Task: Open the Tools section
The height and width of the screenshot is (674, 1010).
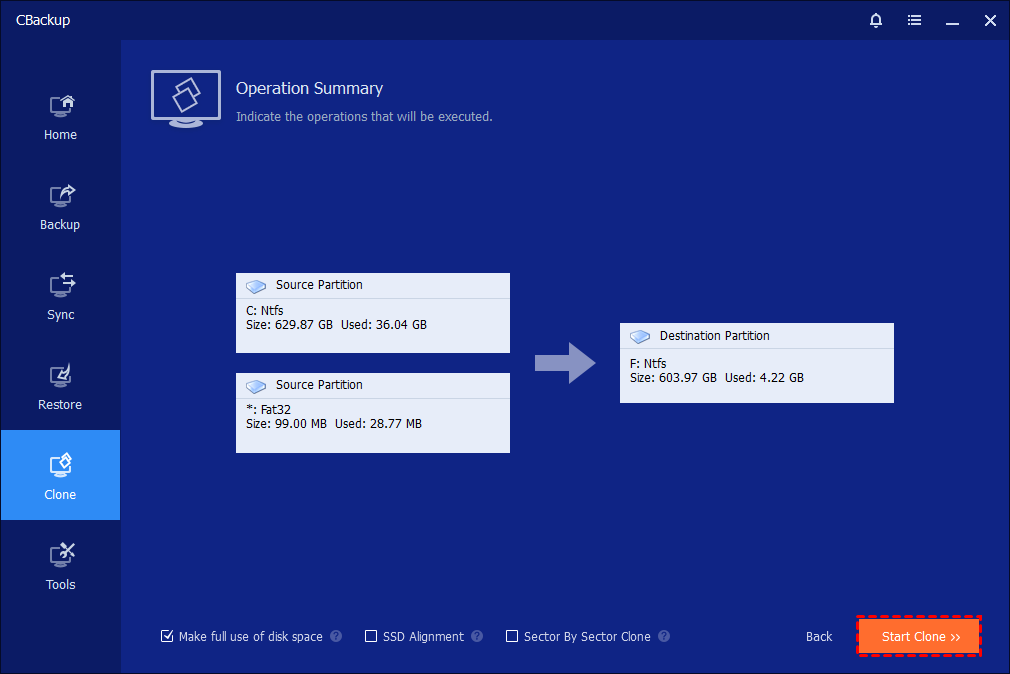Action: [60, 566]
